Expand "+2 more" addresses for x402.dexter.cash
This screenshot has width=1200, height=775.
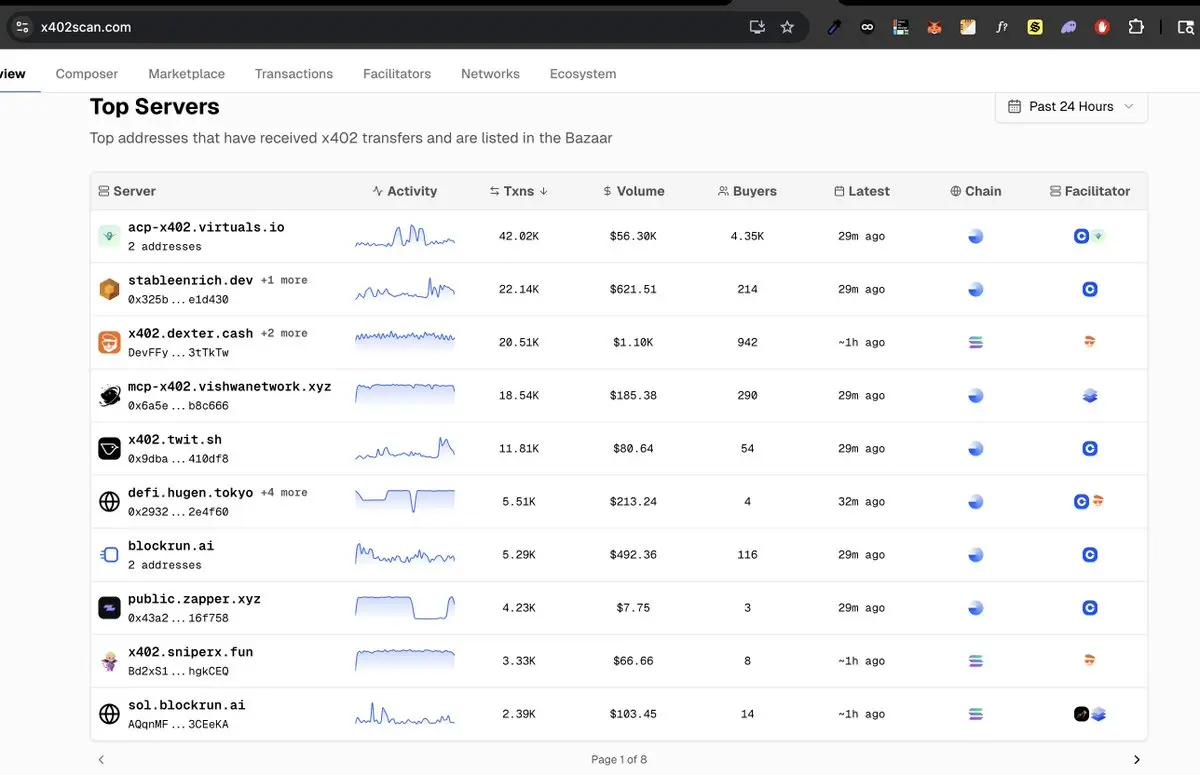click(284, 334)
